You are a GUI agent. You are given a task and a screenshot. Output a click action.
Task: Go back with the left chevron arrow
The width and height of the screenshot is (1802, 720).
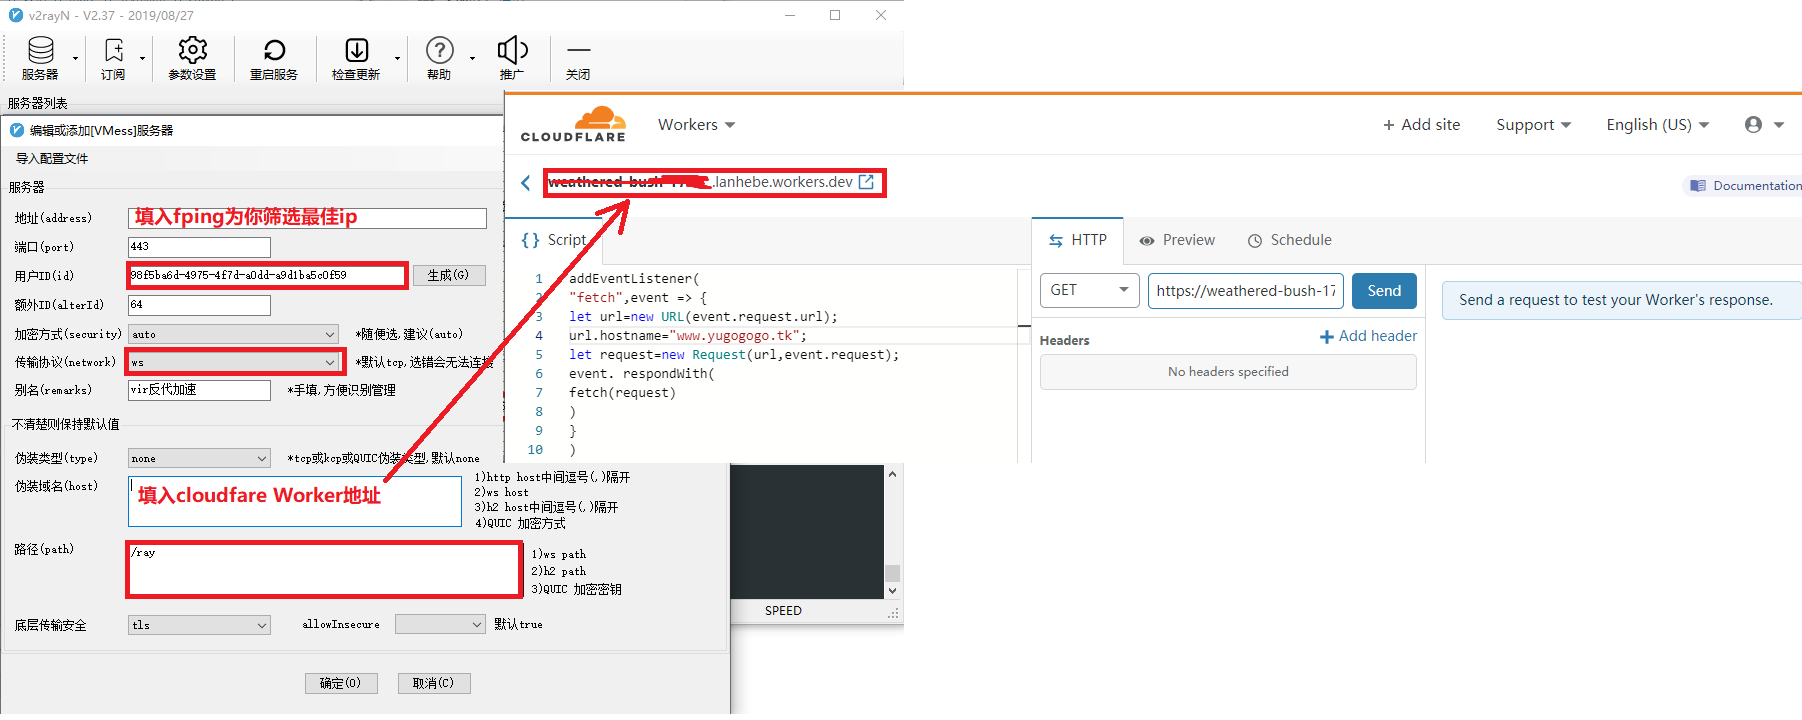(x=525, y=182)
